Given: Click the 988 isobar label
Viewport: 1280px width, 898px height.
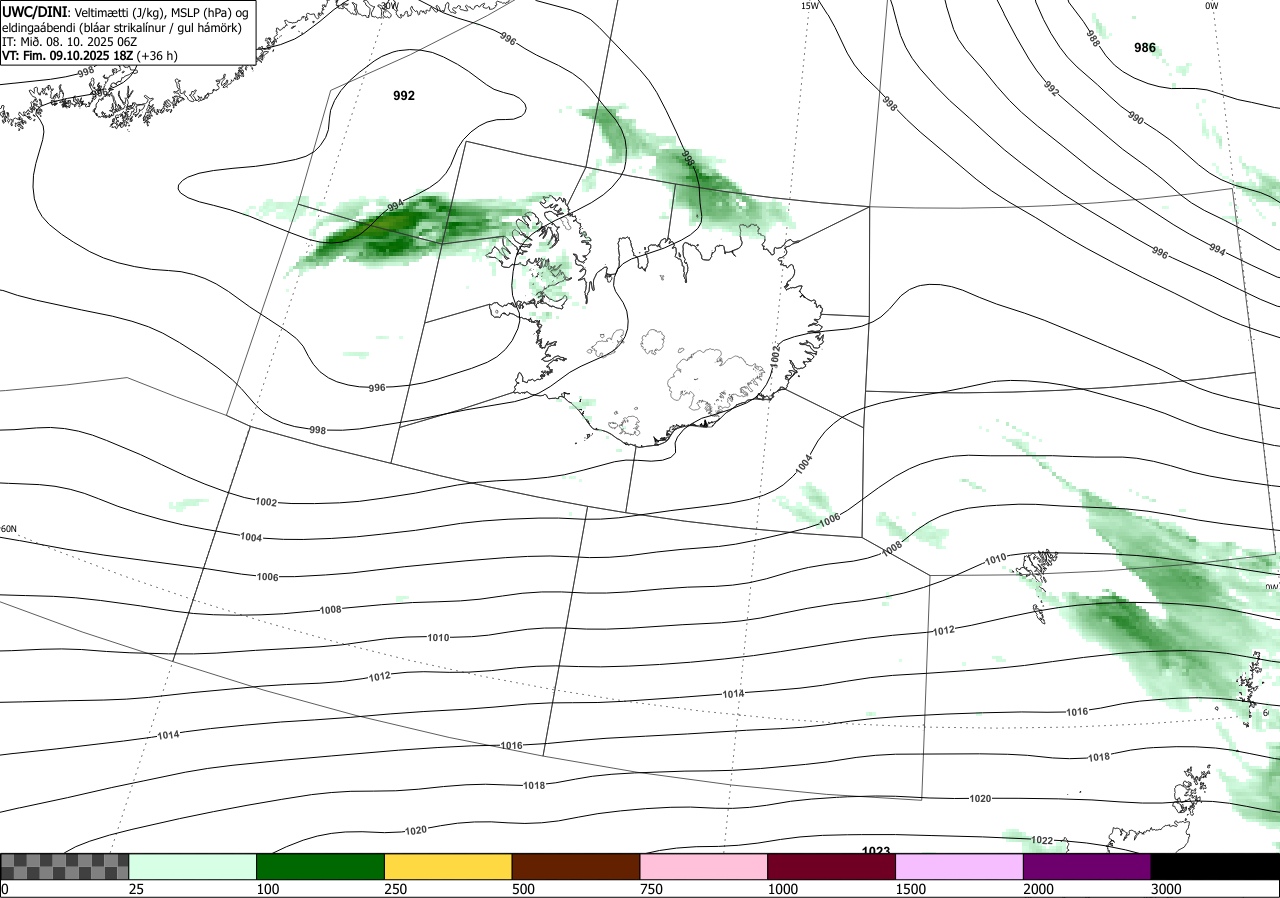Looking at the screenshot, I should click(x=1093, y=39).
